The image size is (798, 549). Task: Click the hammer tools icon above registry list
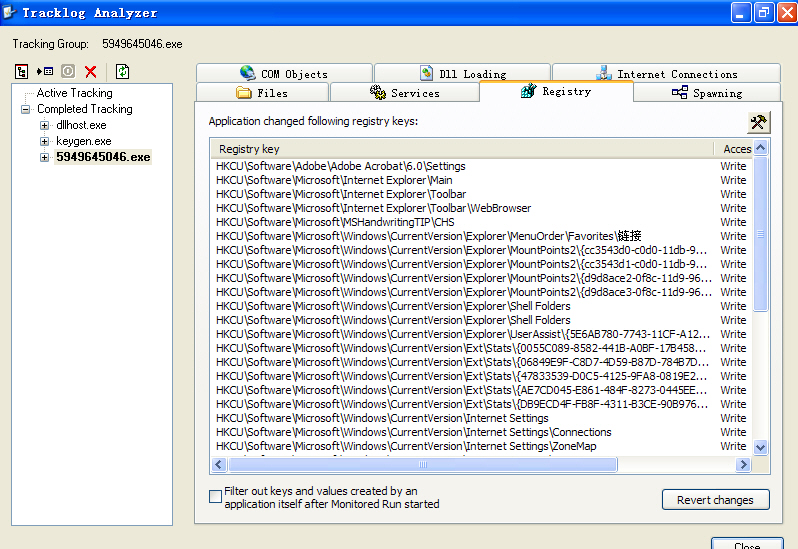(x=758, y=122)
